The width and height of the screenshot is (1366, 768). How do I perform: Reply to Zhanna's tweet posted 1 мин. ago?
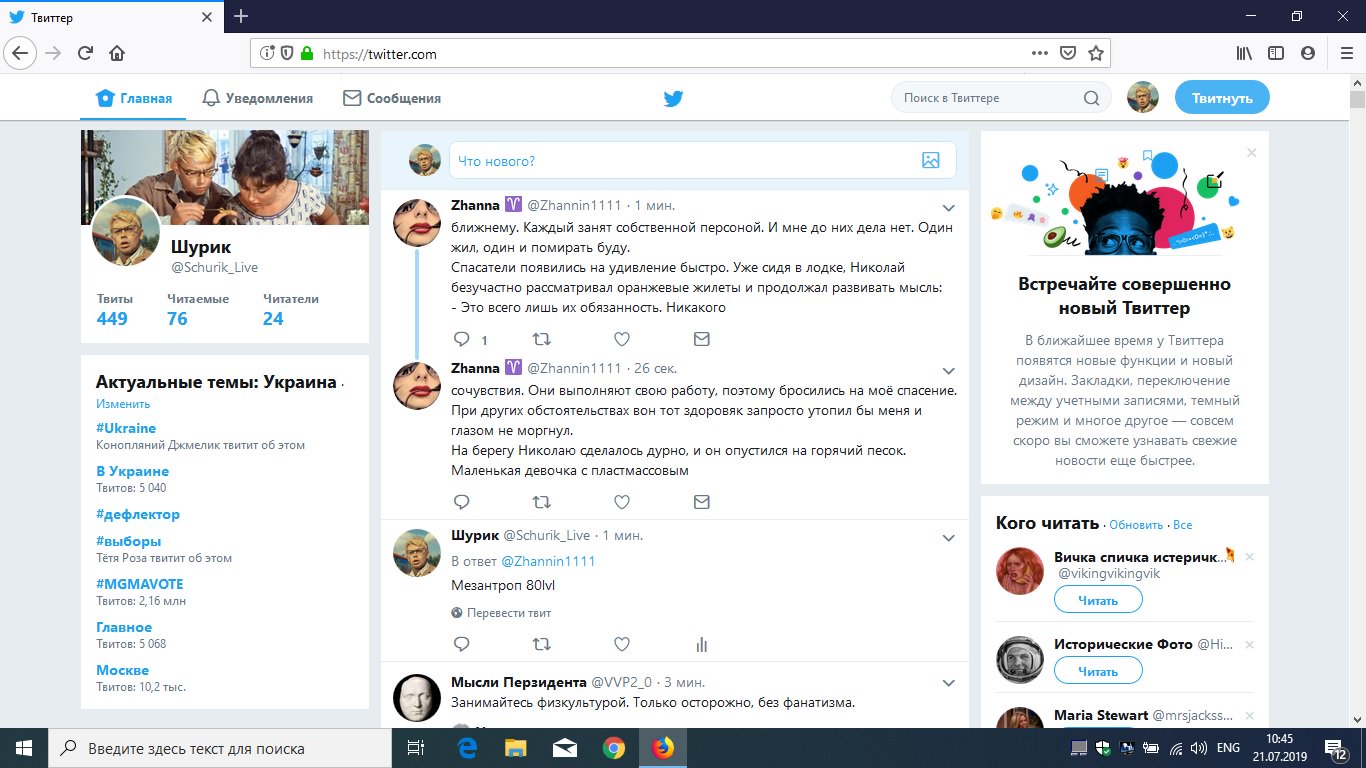(462, 339)
